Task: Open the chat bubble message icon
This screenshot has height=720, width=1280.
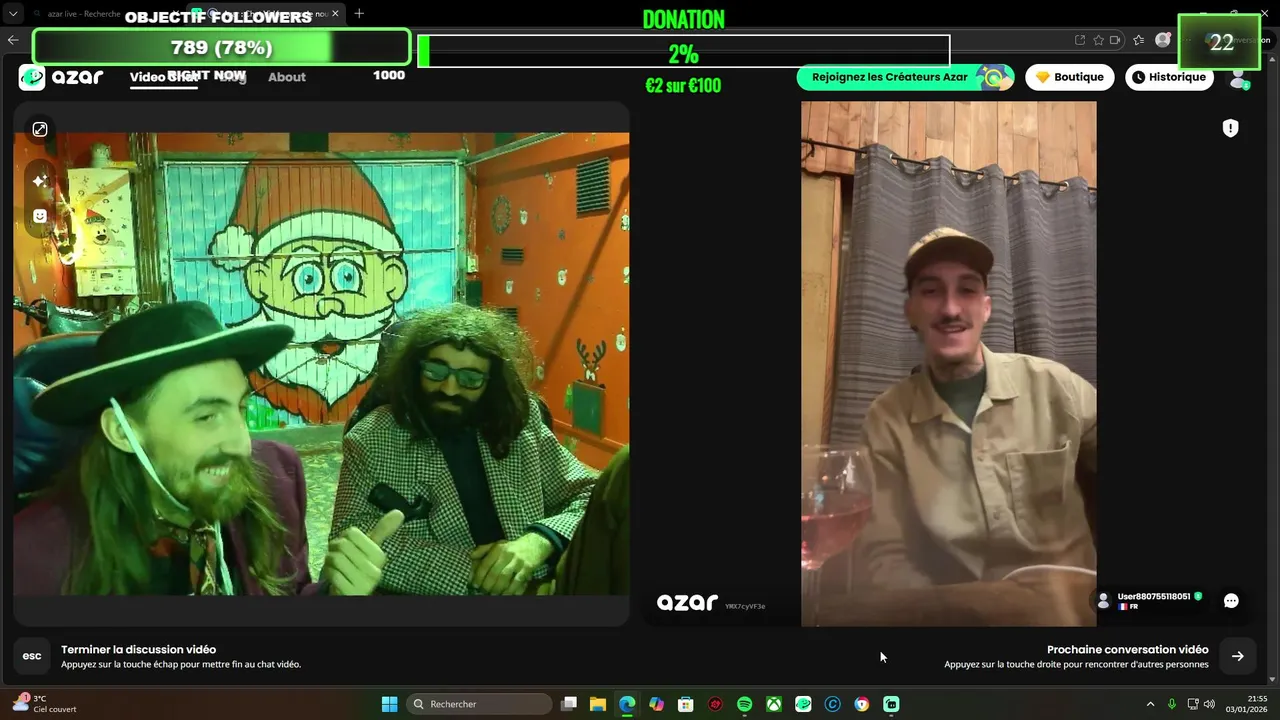Action: [1231, 601]
